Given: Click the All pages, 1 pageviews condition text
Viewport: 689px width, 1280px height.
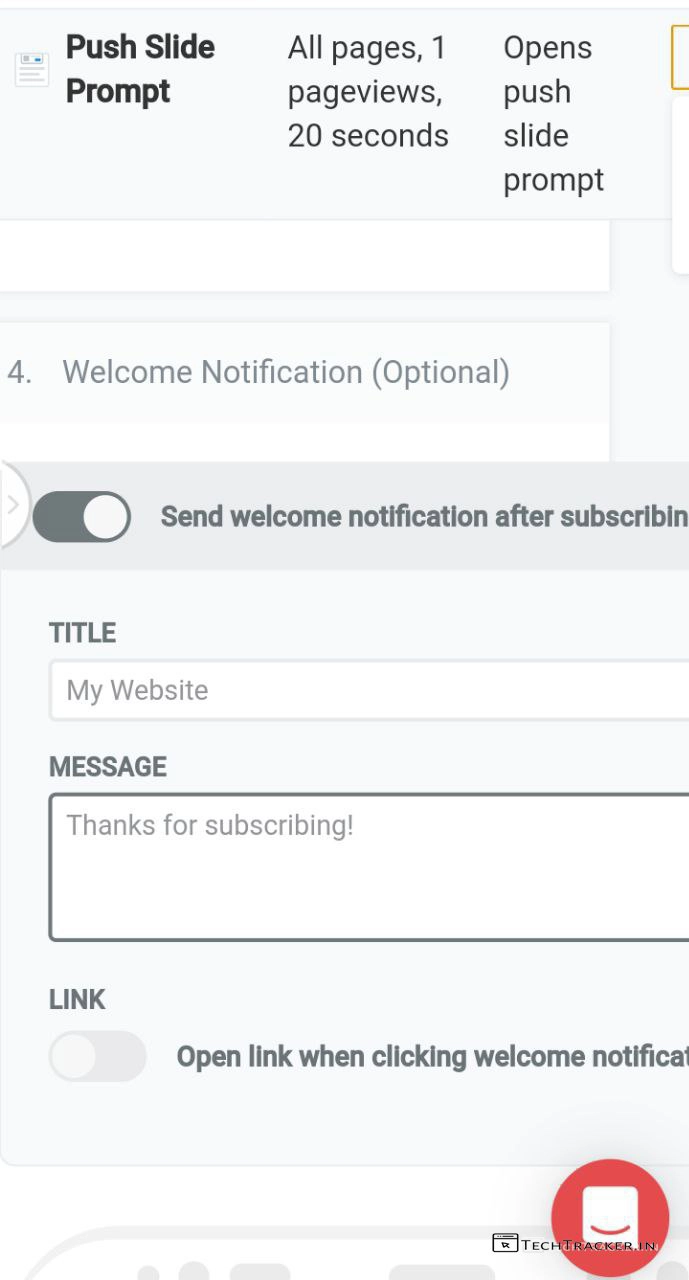Looking at the screenshot, I should (368, 91).
